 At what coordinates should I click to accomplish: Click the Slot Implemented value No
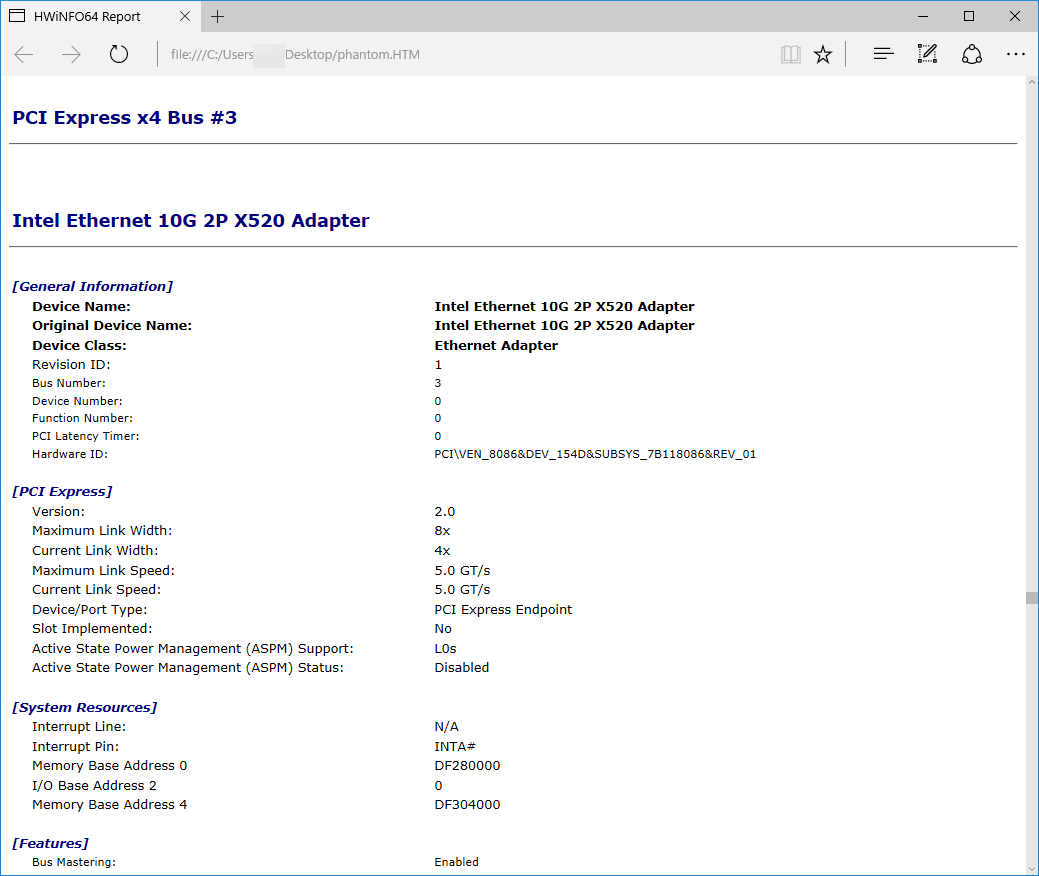(443, 629)
